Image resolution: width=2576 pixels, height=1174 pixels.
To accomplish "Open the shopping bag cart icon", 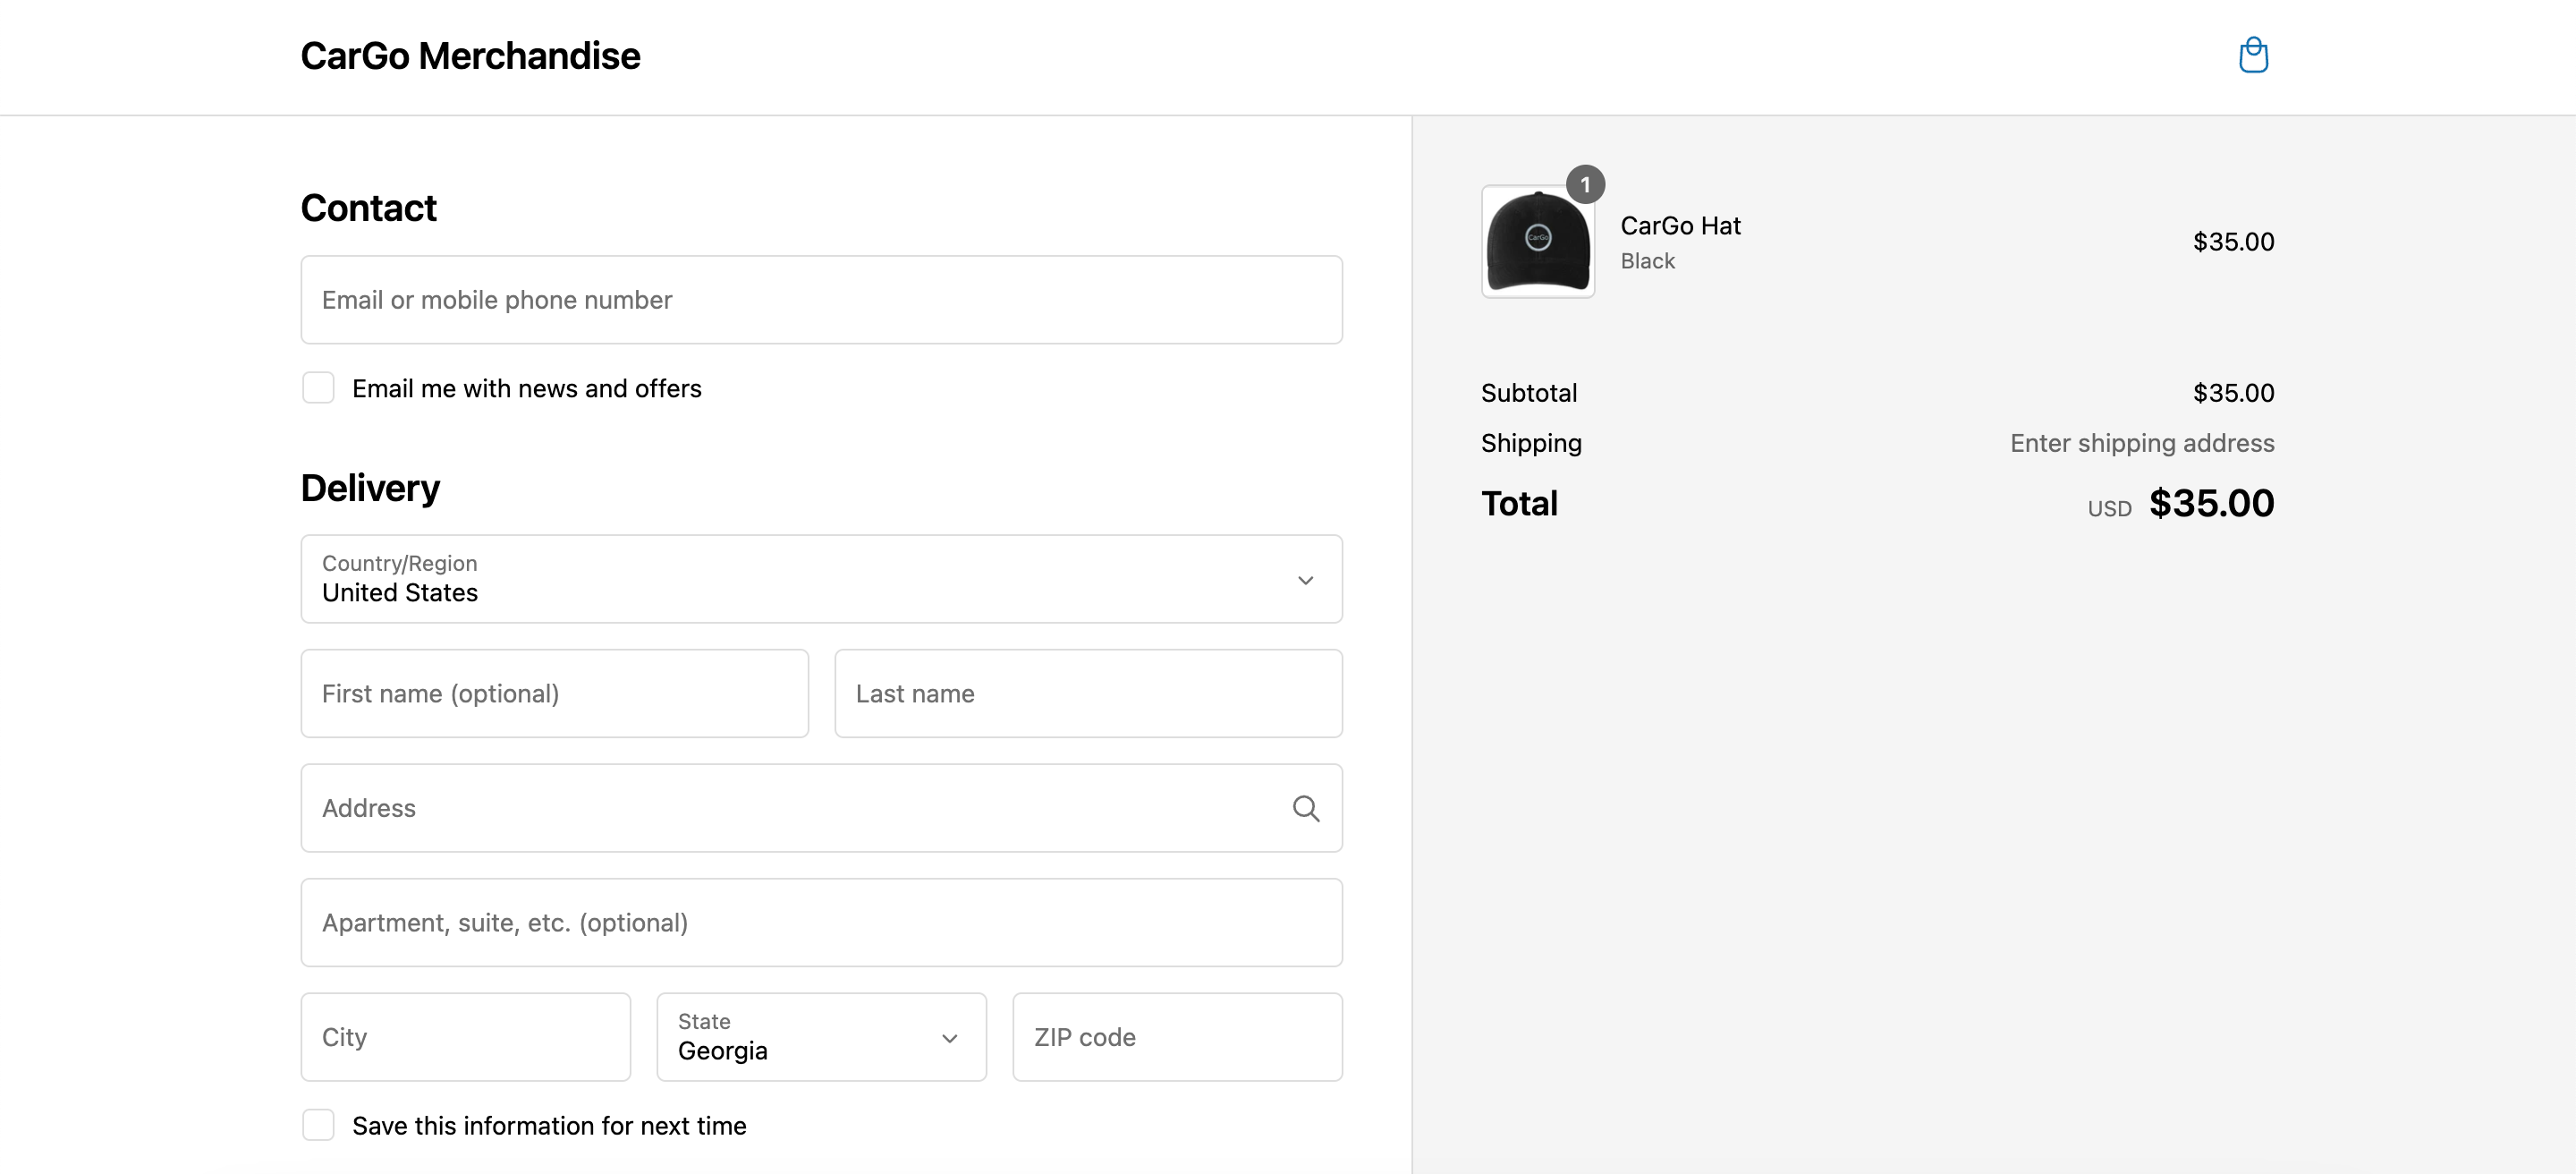I will [2252, 55].
